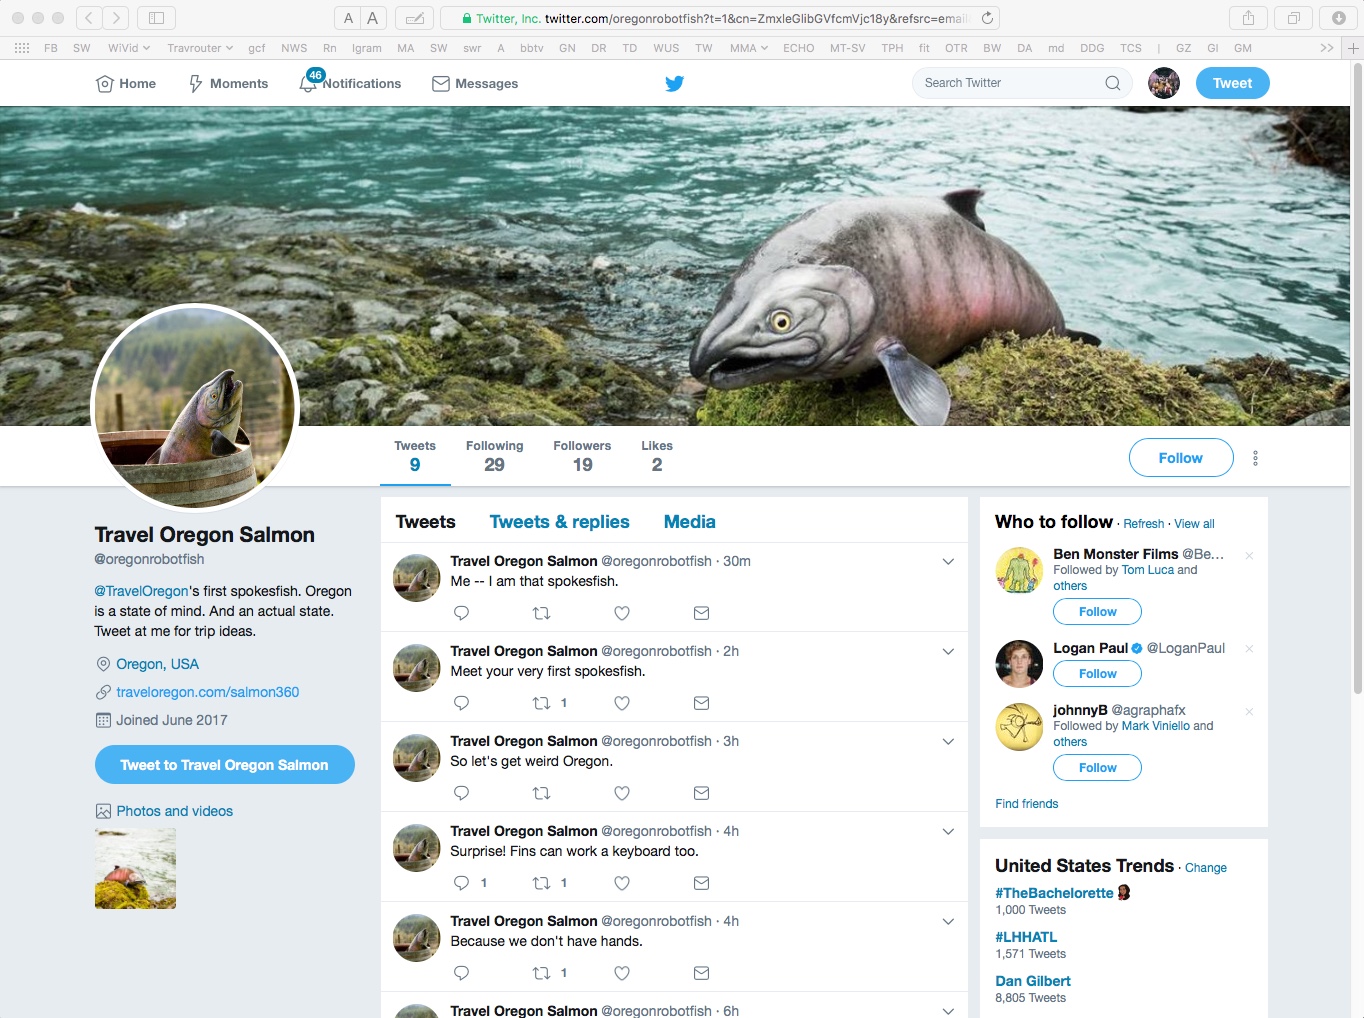Open Home via the house icon
Screen dimensions: 1364x1018
(104, 84)
